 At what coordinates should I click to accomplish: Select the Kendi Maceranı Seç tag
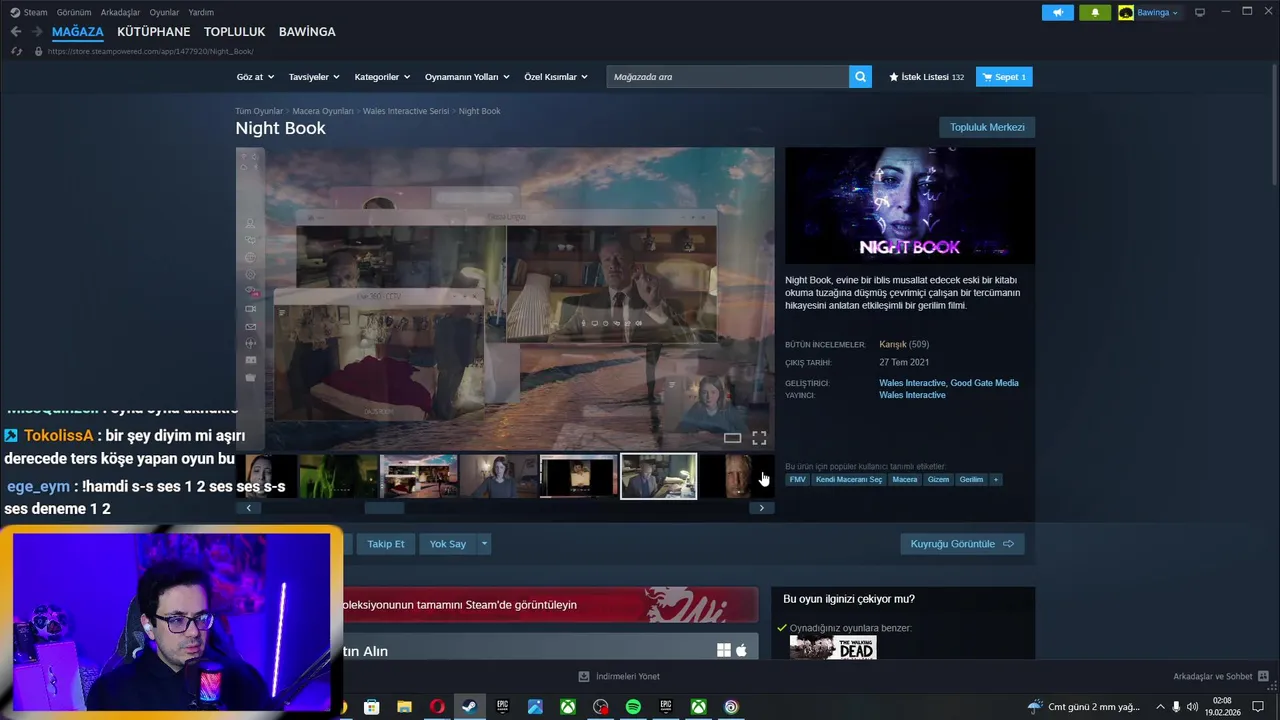pyautogui.click(x=849, y=480)
